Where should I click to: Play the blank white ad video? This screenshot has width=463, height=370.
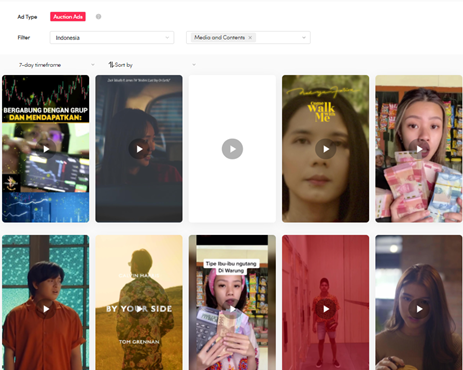pos(232,149)
